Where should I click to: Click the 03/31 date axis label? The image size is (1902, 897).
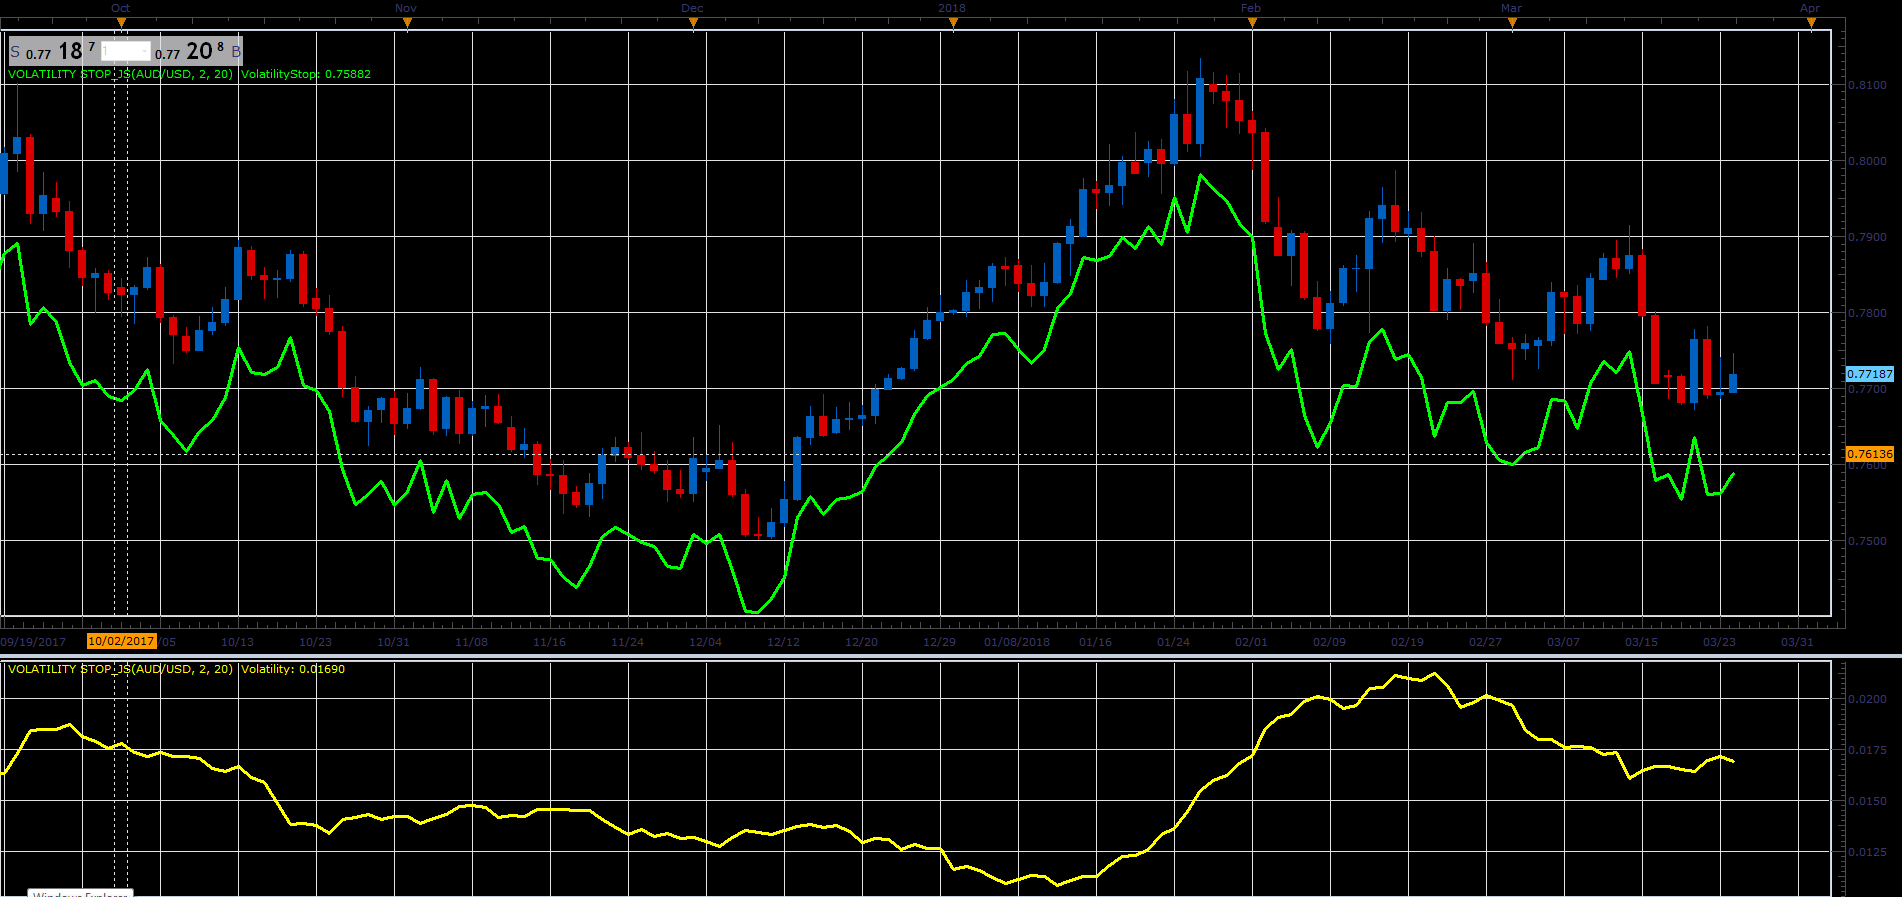[1797, 642]
